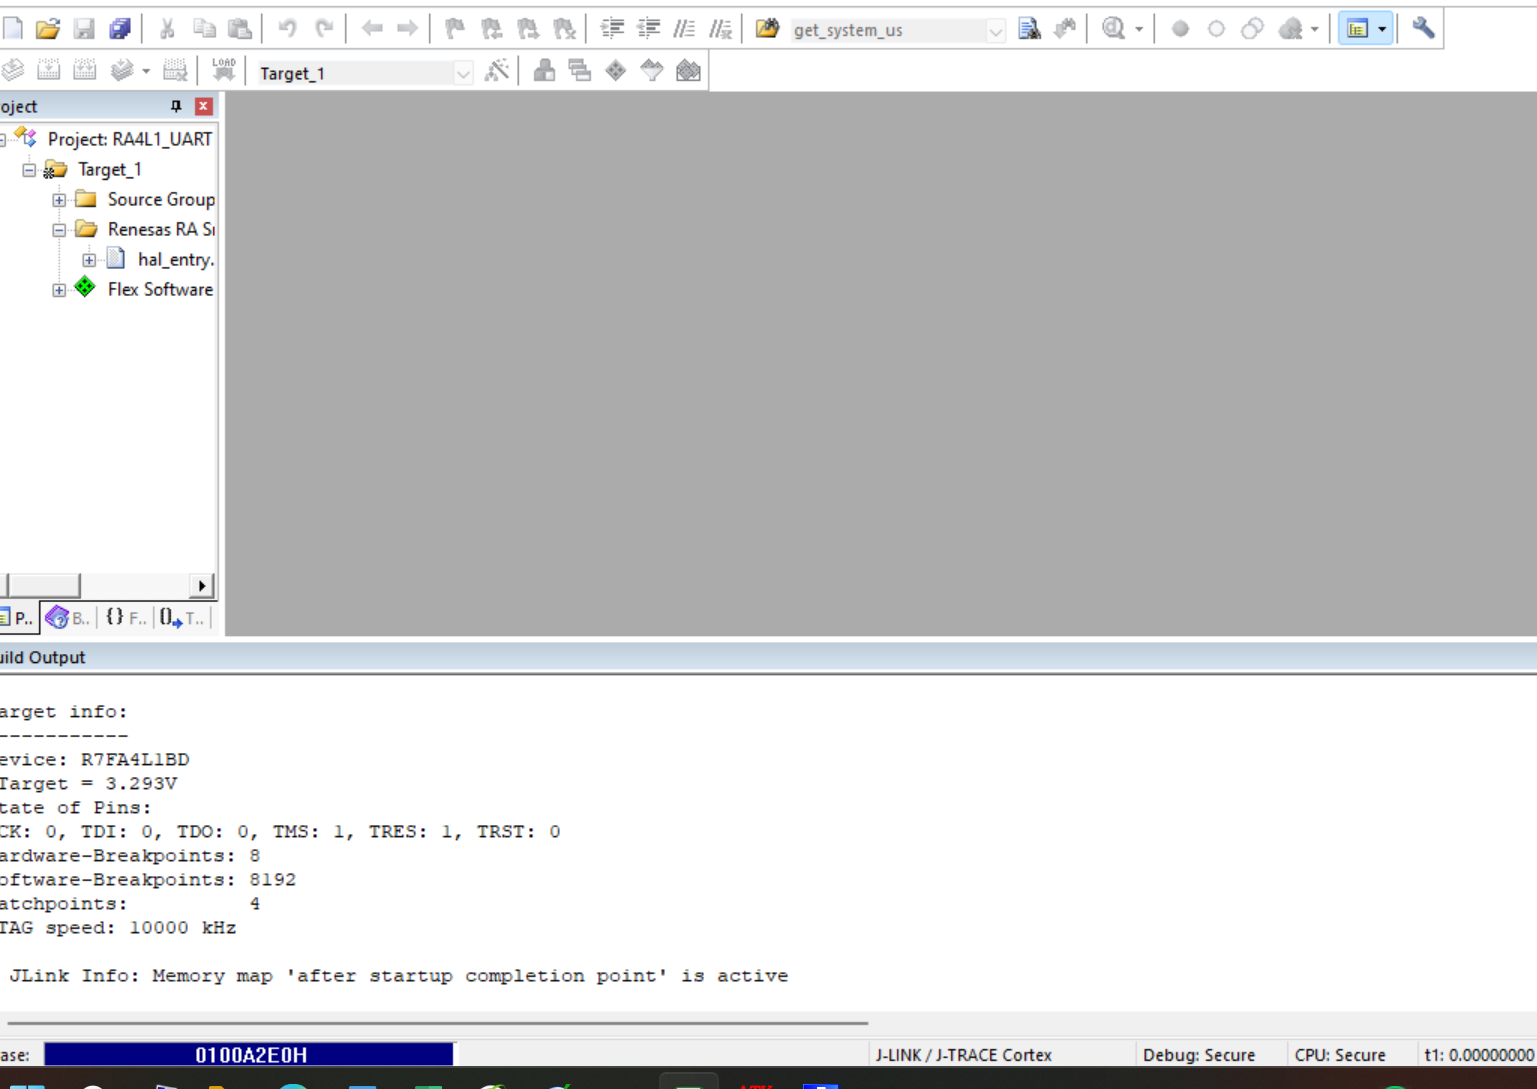Screen dimensions: 1537x1089
Task: Switch to the Functions tab
Action: tap(126, 618)
